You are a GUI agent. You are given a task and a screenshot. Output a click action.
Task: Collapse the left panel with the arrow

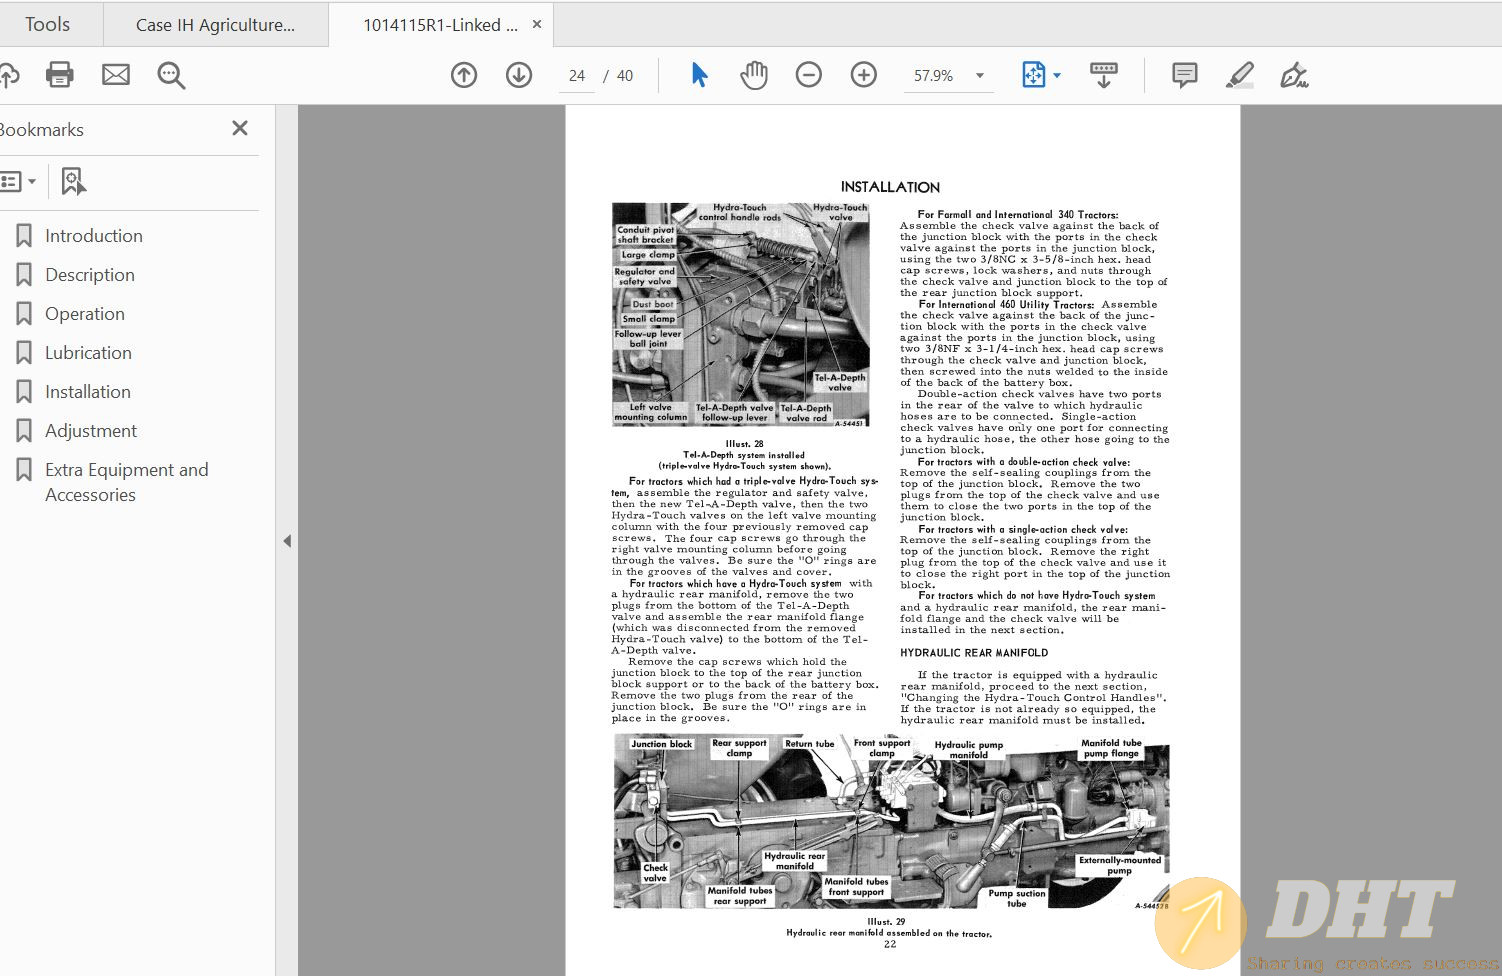coord(287,541)
